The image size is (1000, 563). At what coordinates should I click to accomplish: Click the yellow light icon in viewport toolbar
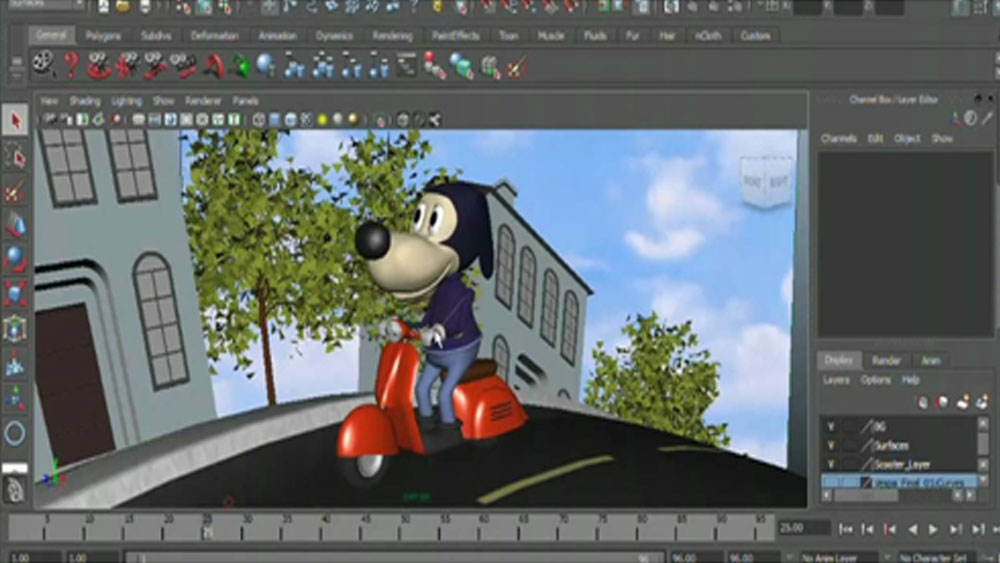(322, 119)
